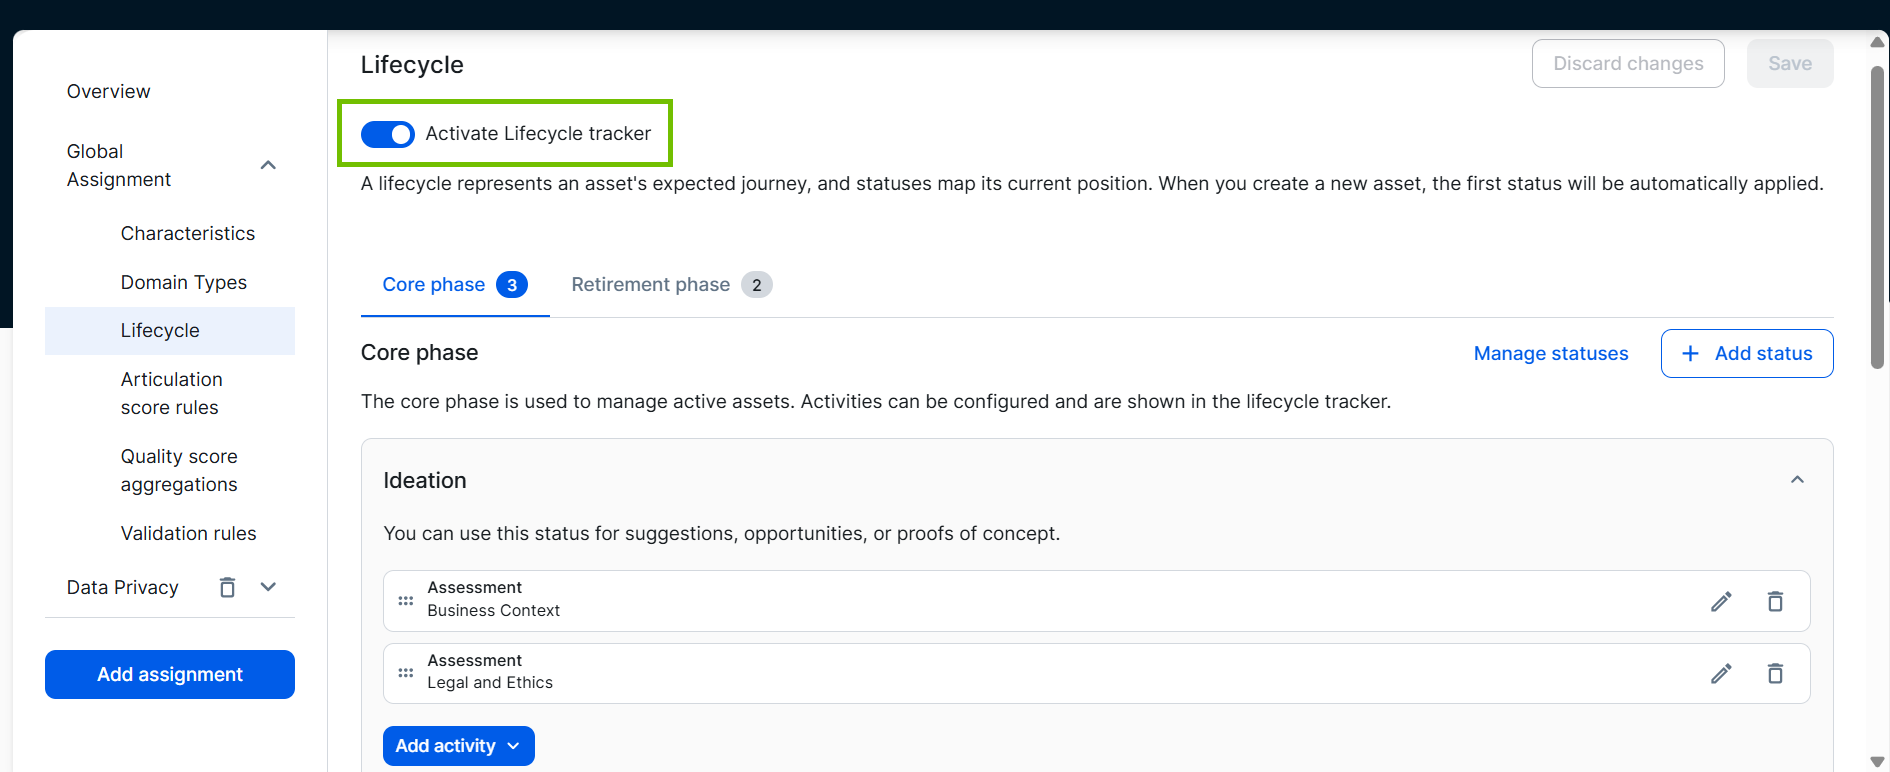Screen dimensions: 1890x772
Task: Collapse the Global Assignment section
Action: tap(268, 165)
